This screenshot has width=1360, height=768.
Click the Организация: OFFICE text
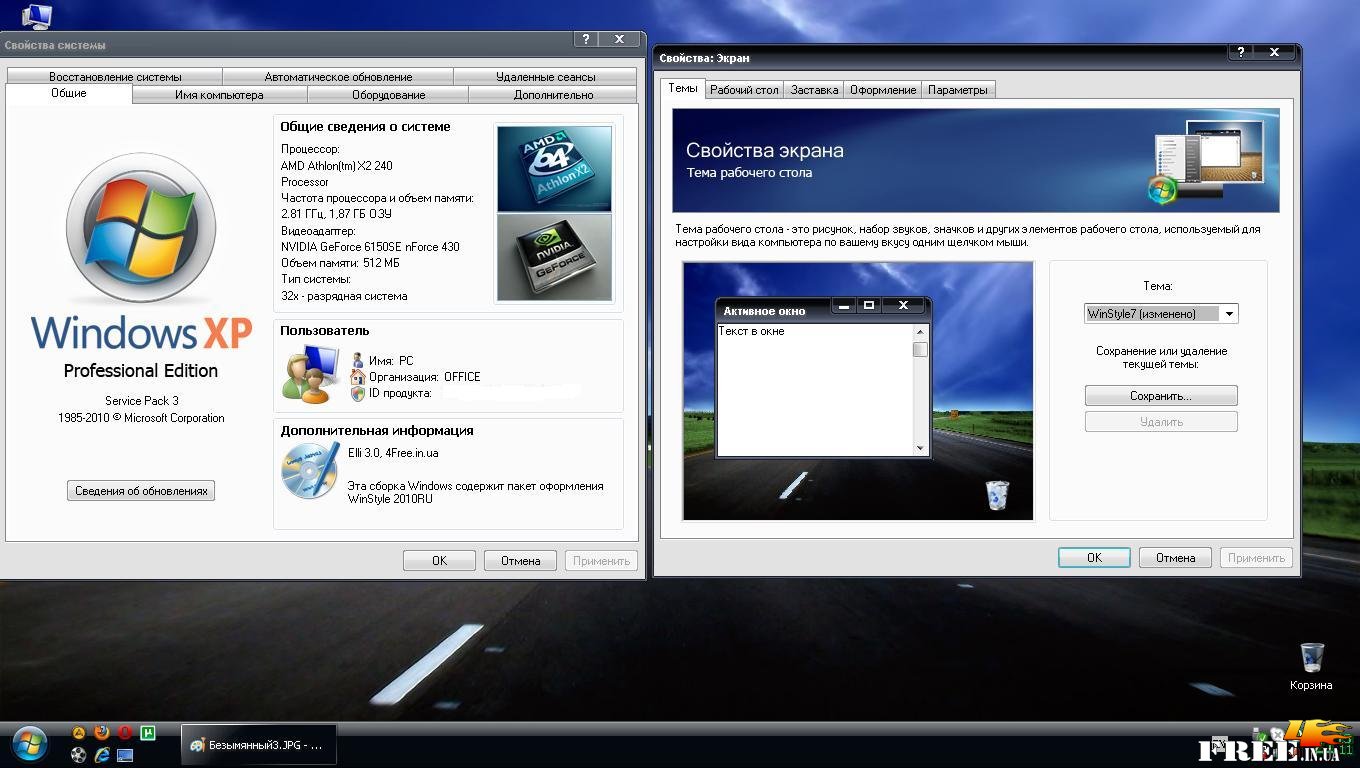pyautogui.click(x=424, y=377)
